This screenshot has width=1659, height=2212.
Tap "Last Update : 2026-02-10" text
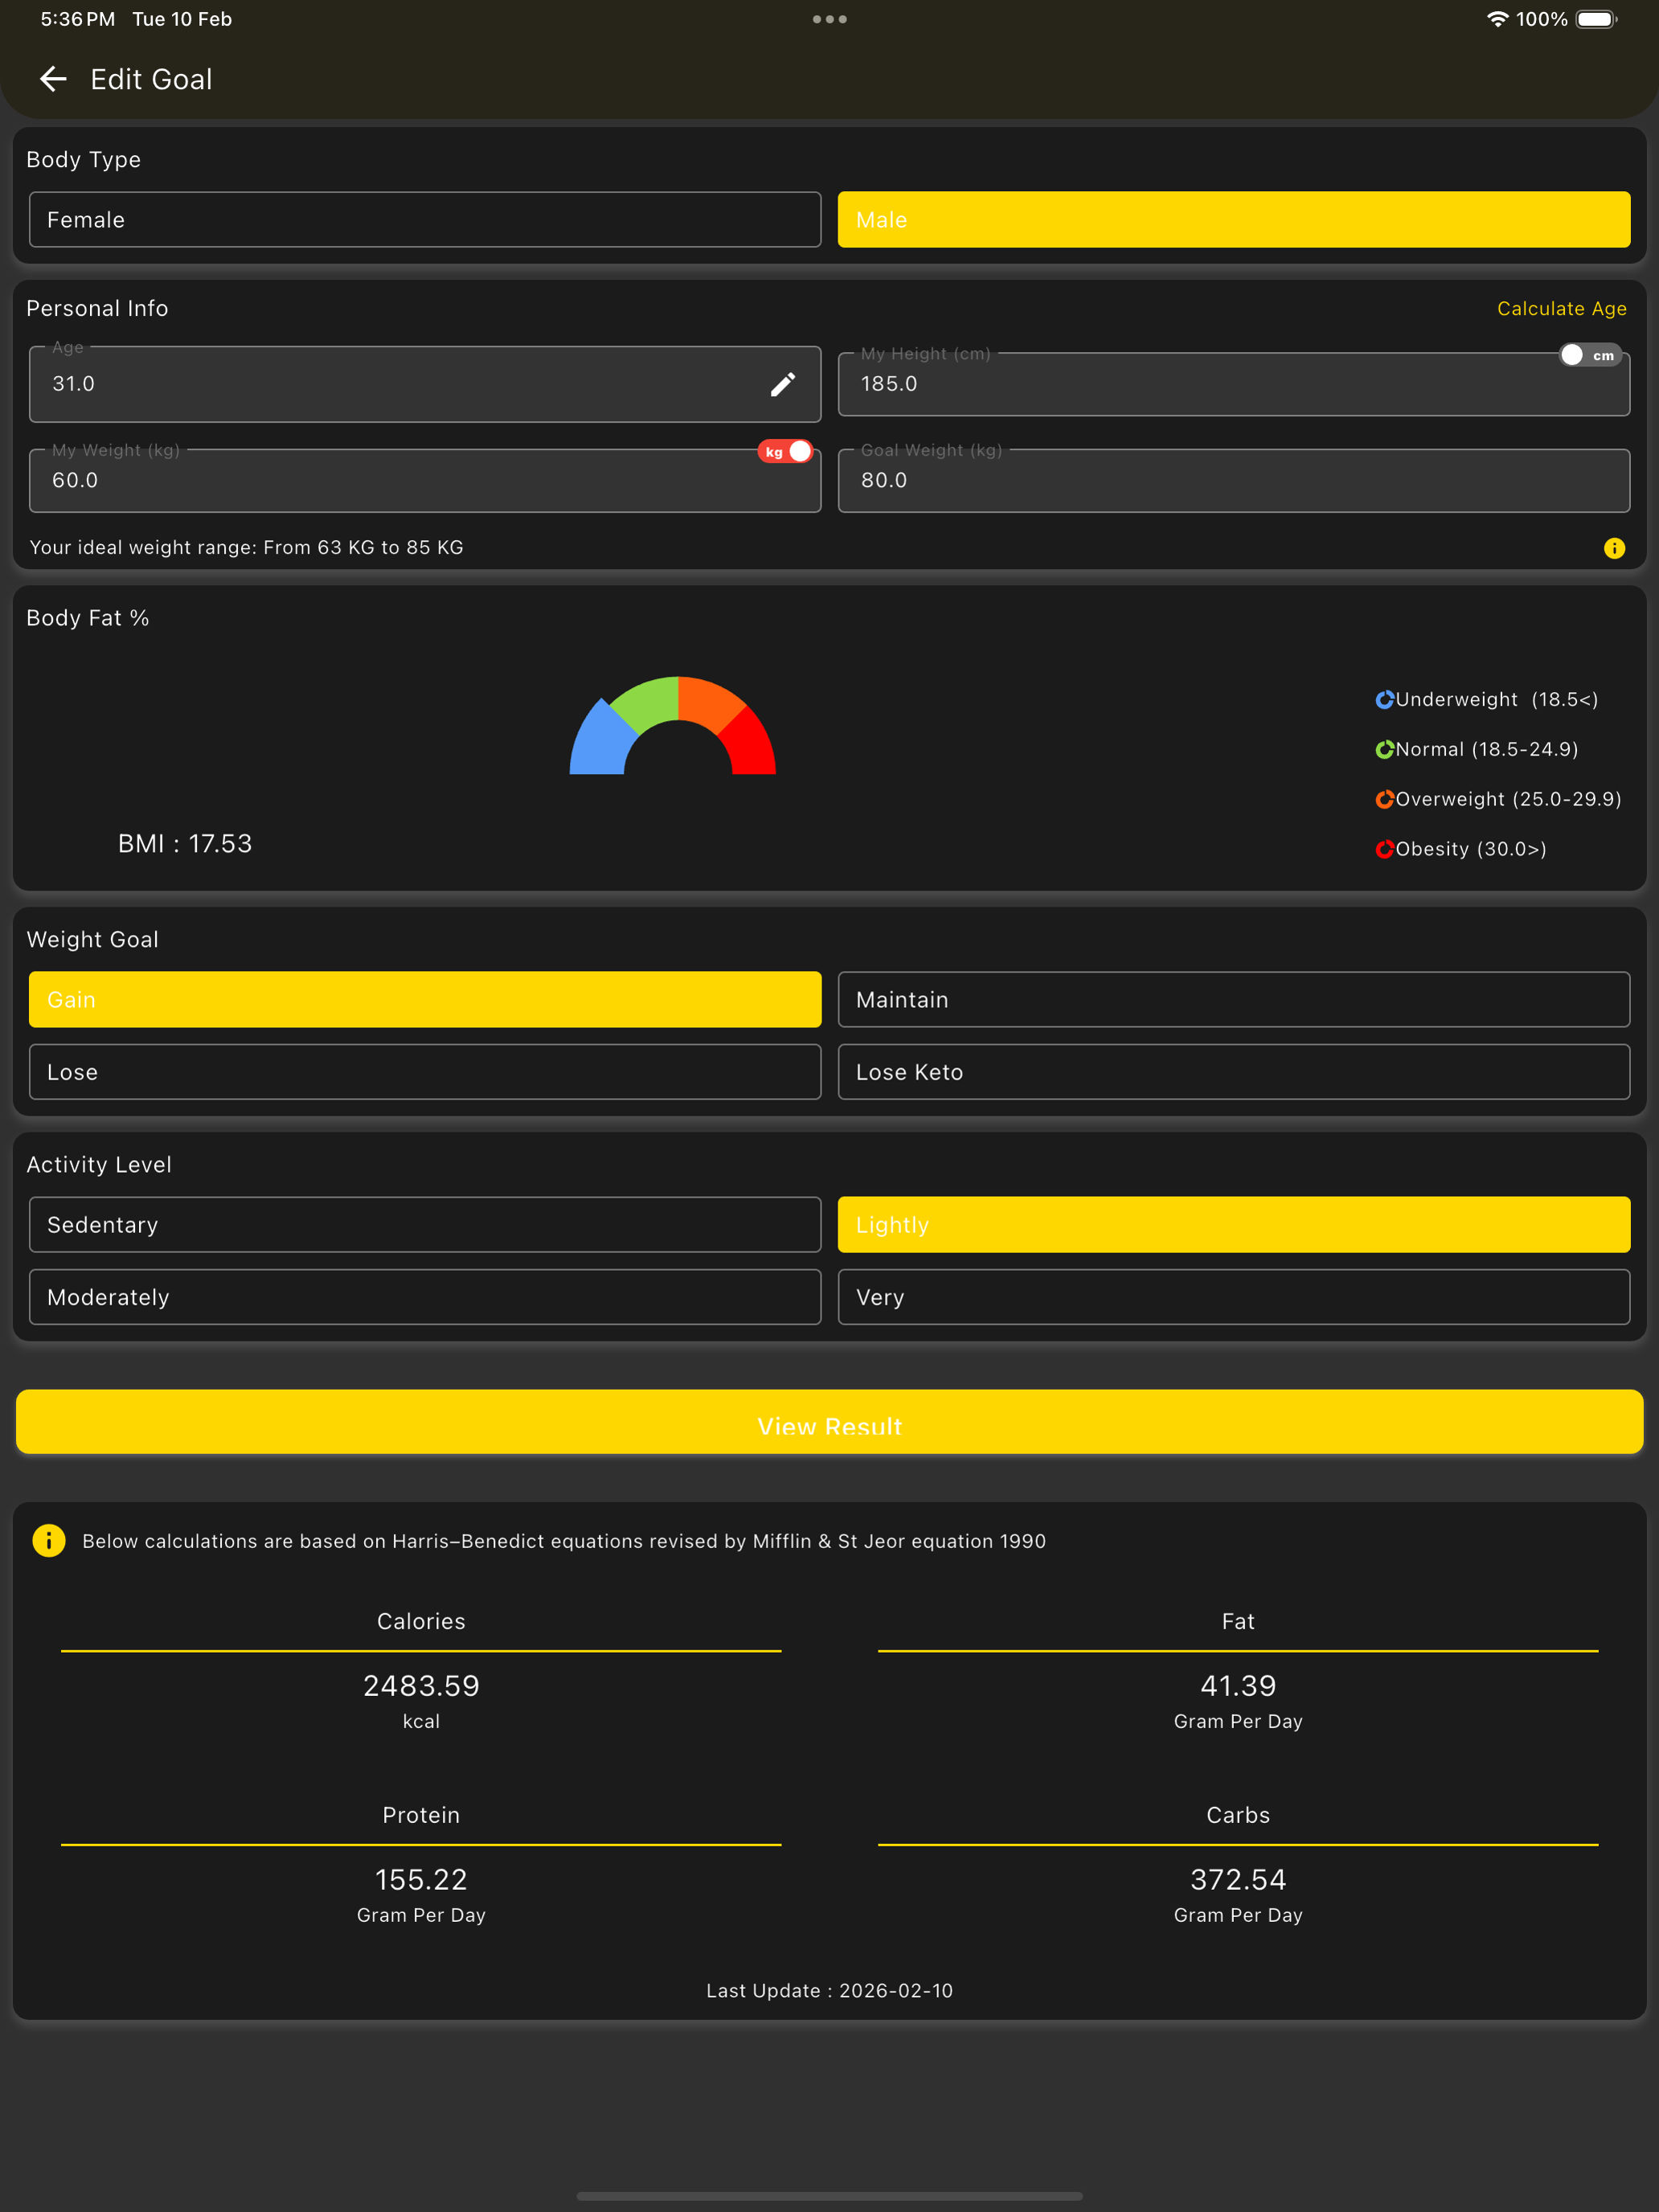click(829, 1991)
